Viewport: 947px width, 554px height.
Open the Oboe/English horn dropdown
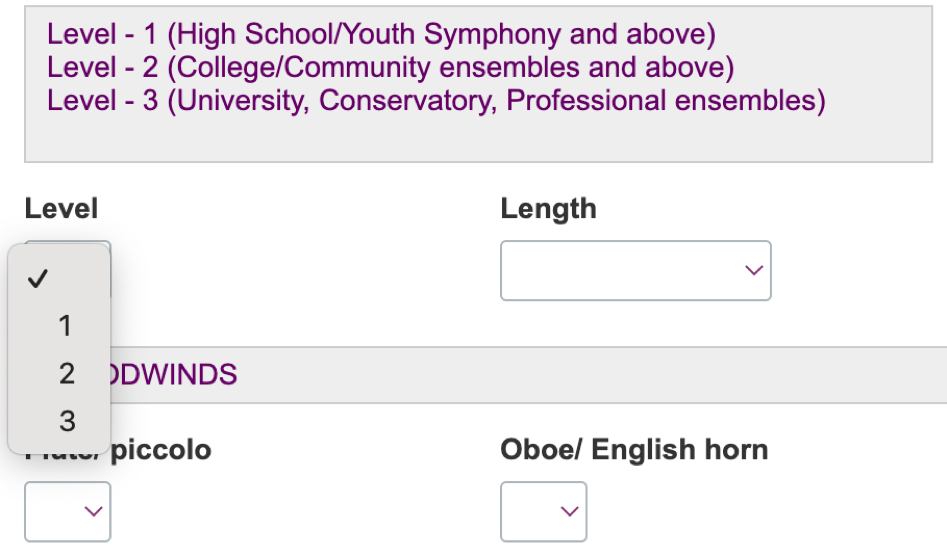[543, 511]
